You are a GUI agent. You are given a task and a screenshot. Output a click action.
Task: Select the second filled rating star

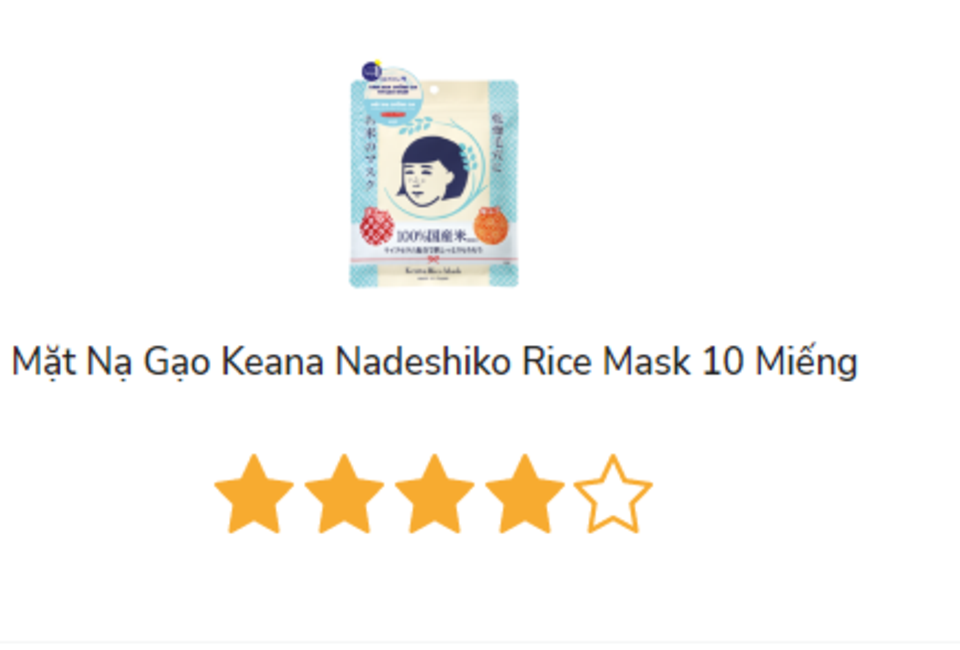[344, 494]
